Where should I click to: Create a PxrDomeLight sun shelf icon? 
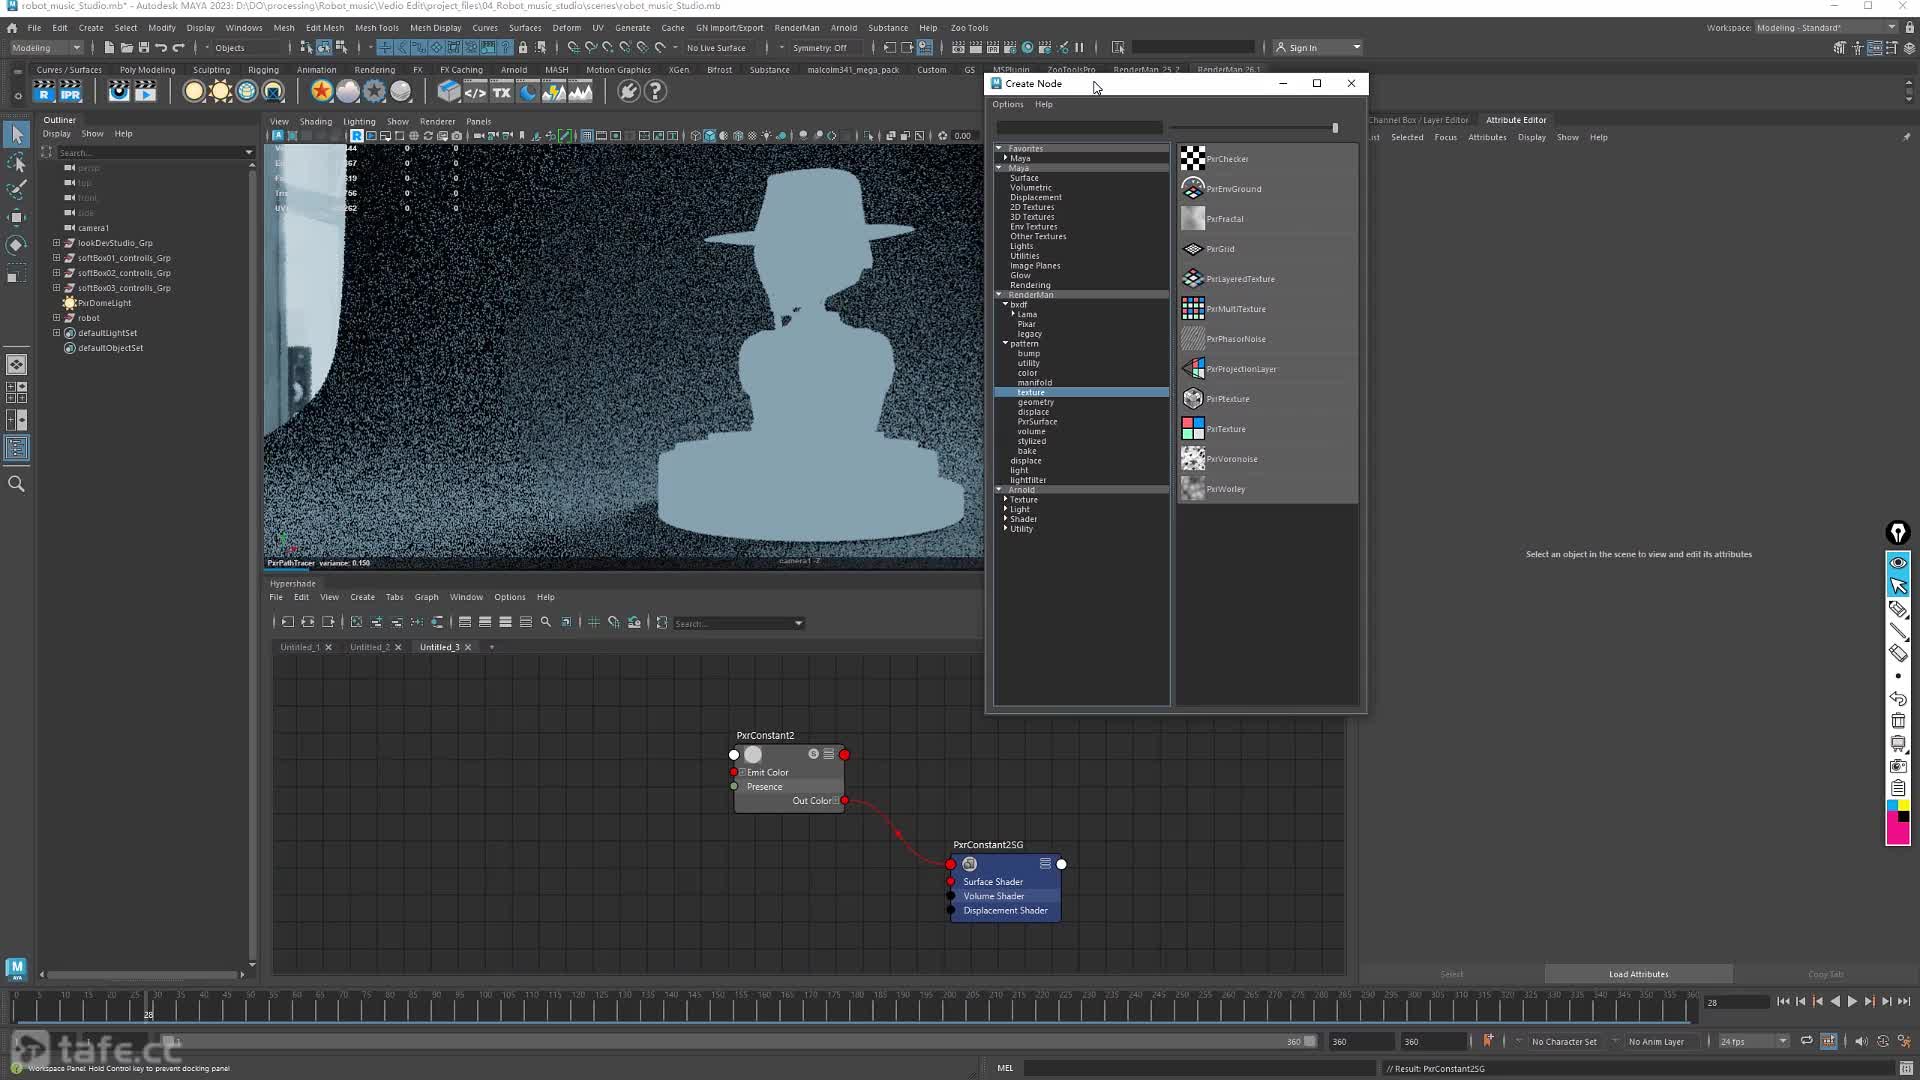[x=220, y=92]
